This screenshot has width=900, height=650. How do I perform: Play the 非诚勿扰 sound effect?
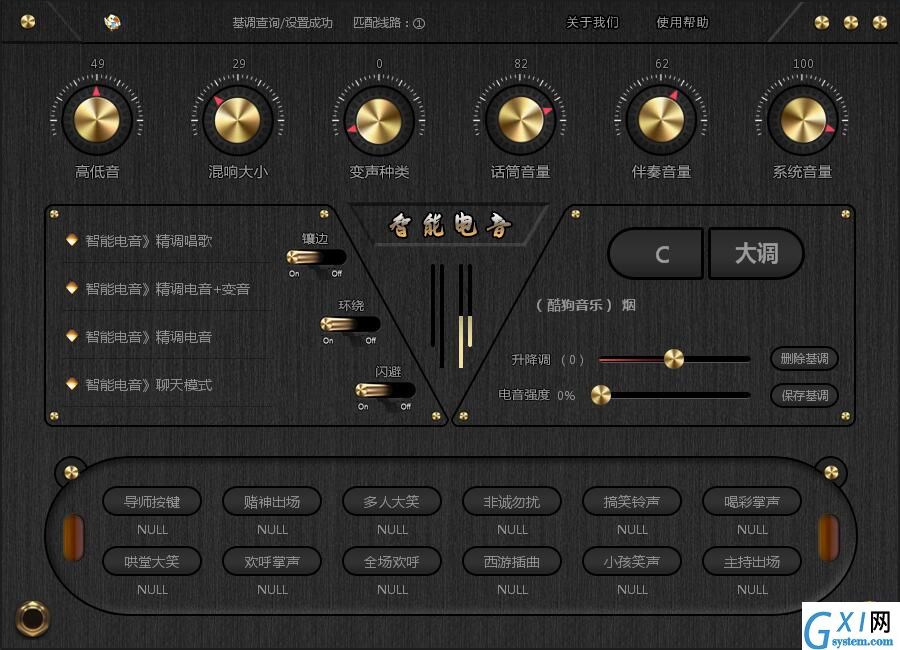pyautogui.click(x=512, y=501)
